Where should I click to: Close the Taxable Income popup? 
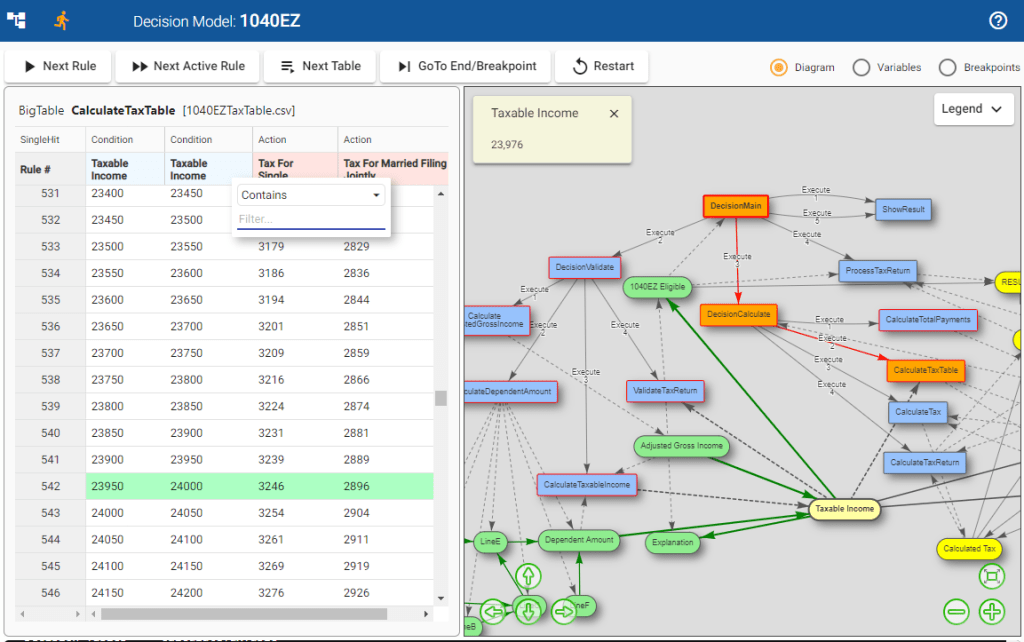pyautogui.click(x=614, y=114)
